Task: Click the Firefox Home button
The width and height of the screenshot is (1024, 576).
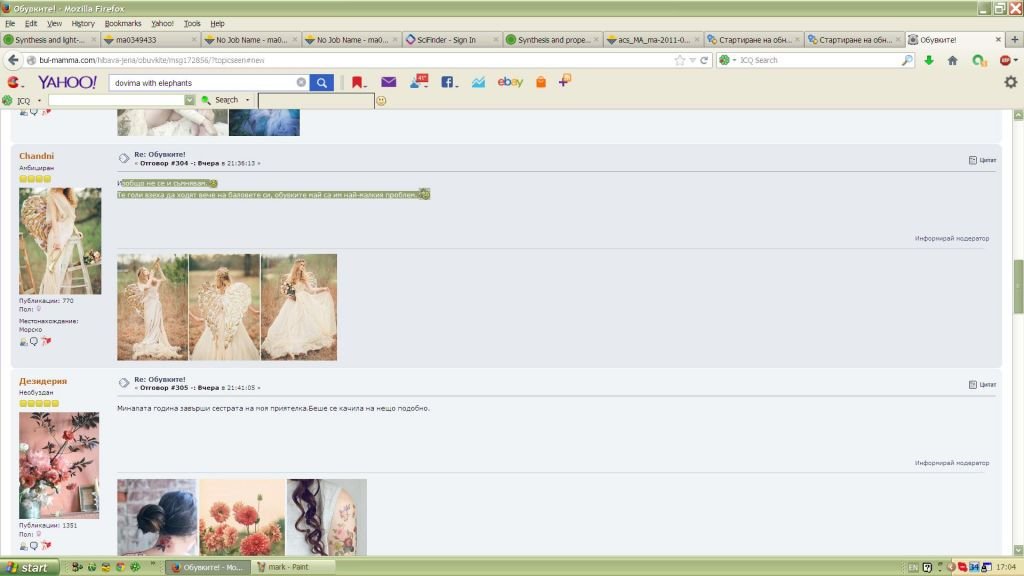Action: click(x=952, y=60)
